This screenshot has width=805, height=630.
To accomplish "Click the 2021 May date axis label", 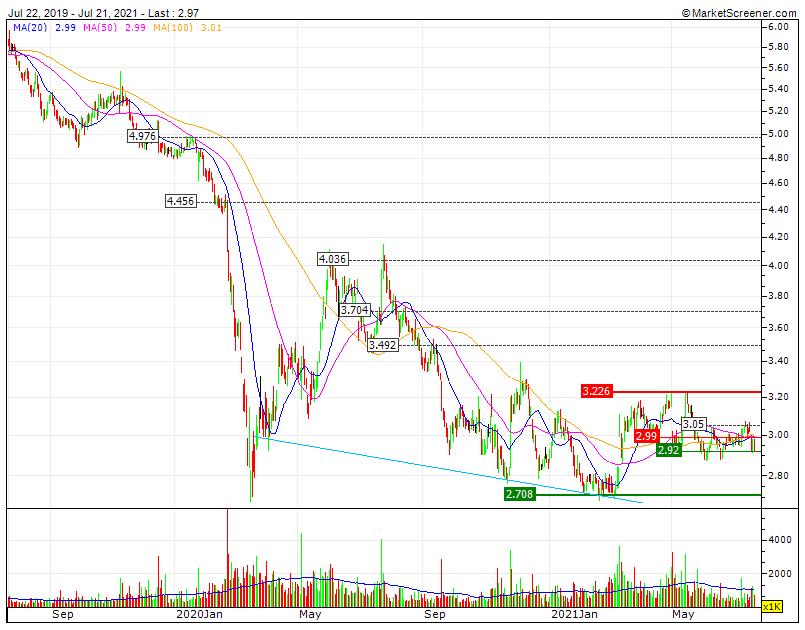I will click(x=683, y=614).
